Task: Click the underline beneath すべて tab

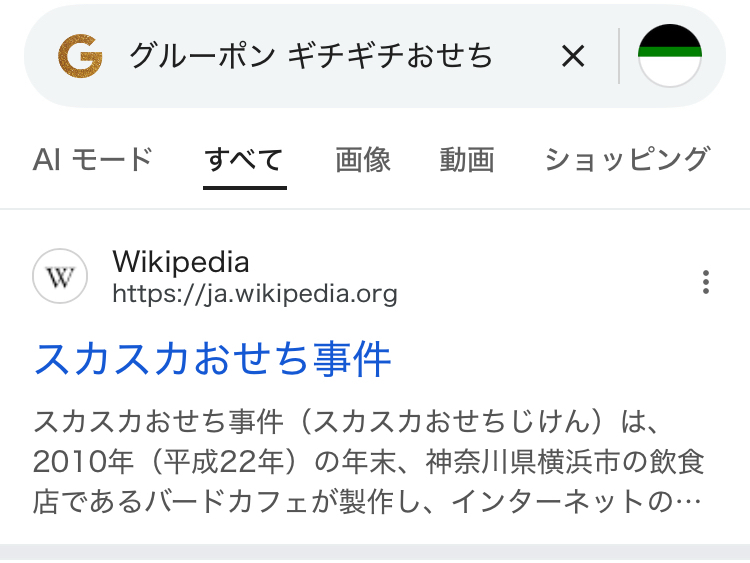Action: pos(244,187)
